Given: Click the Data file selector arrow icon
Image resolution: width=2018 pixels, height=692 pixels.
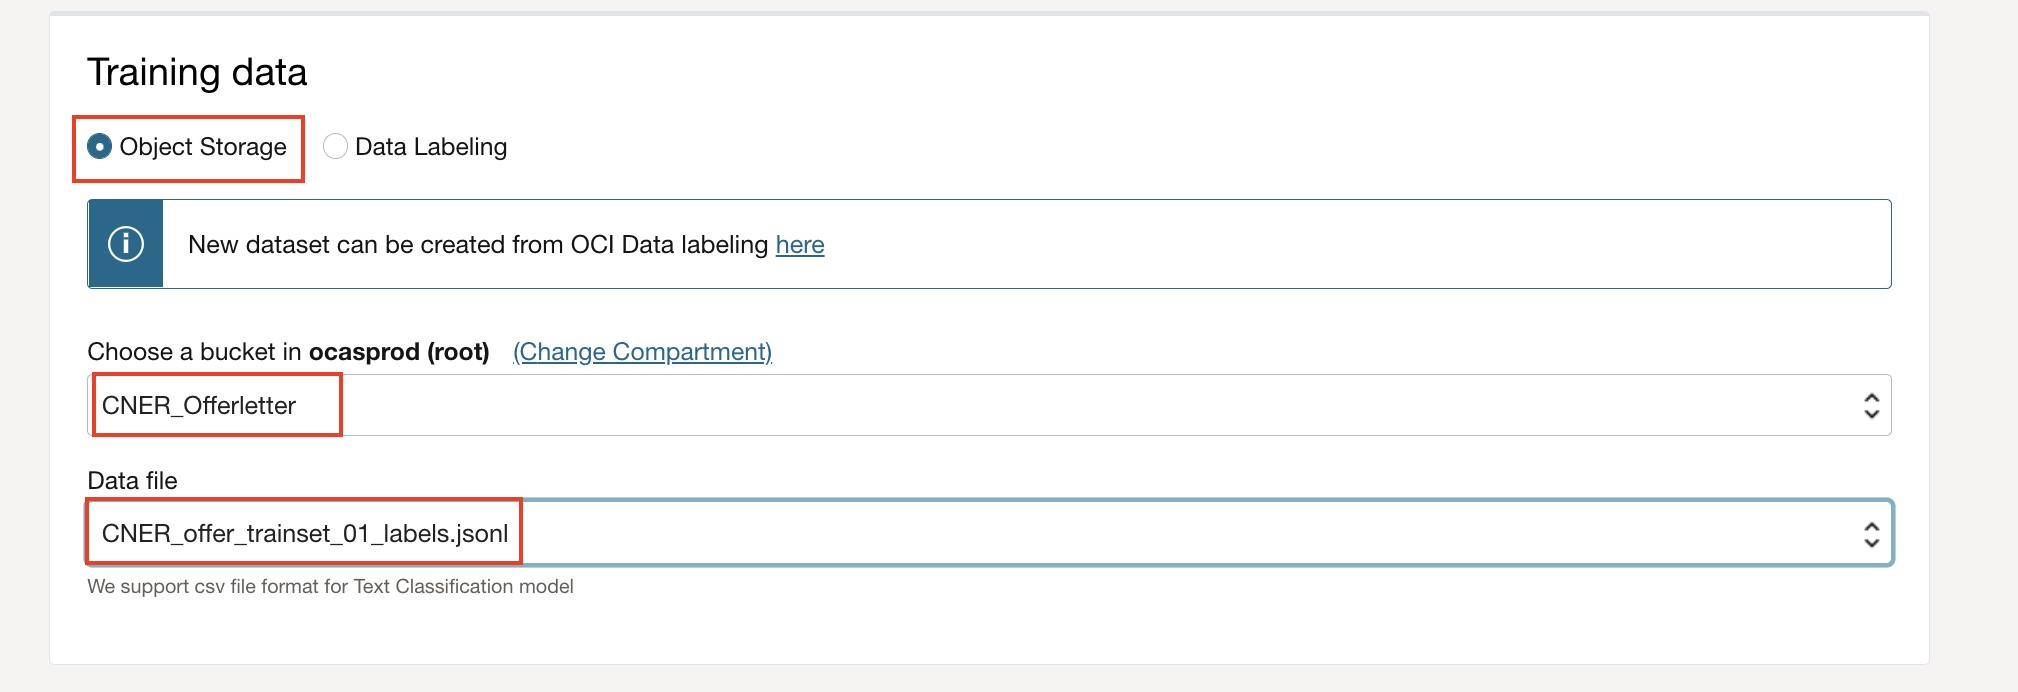Looking at the screenshot, I should pyautogui.click(x=1871, y=534).
